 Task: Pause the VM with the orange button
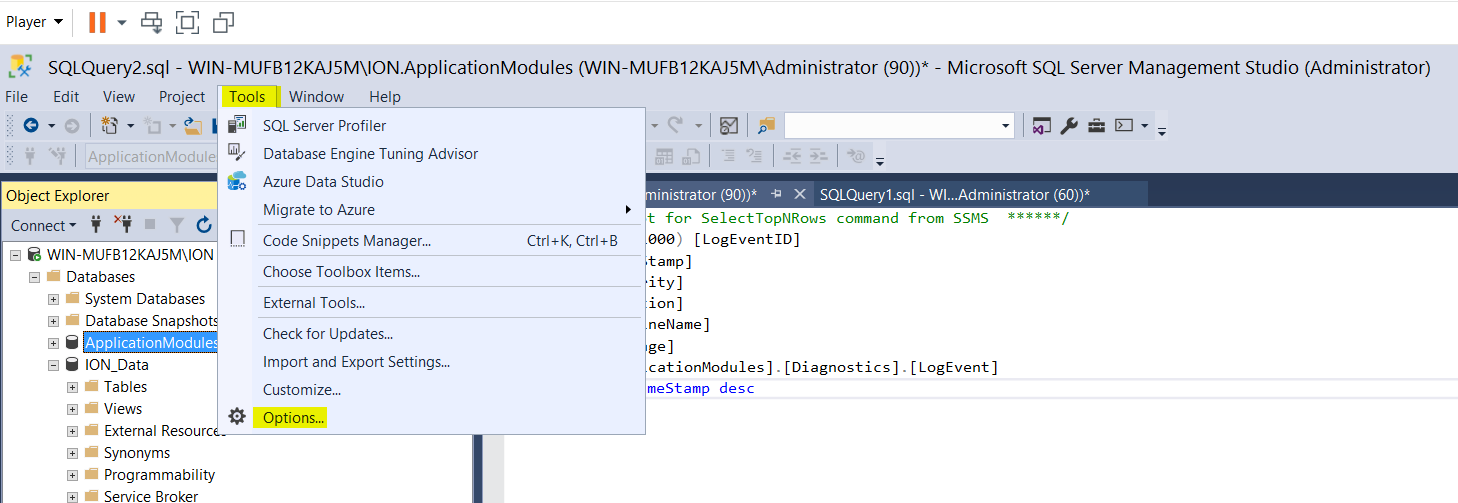tap(97, 21)
